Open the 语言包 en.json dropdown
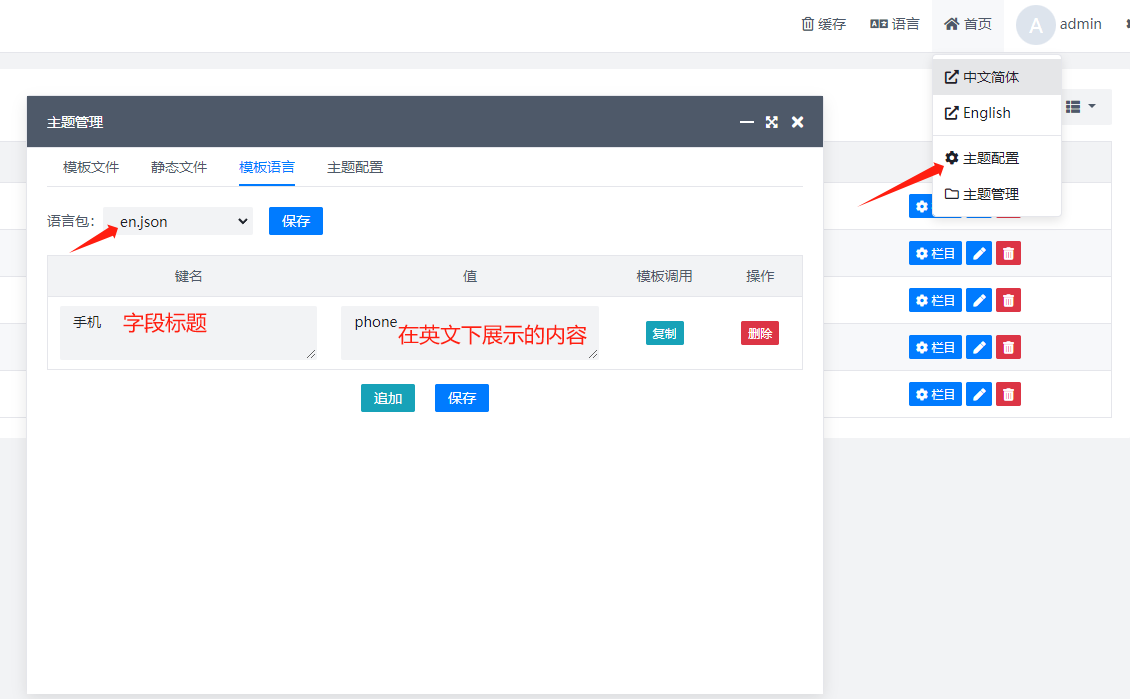 [x=178, y=221]
